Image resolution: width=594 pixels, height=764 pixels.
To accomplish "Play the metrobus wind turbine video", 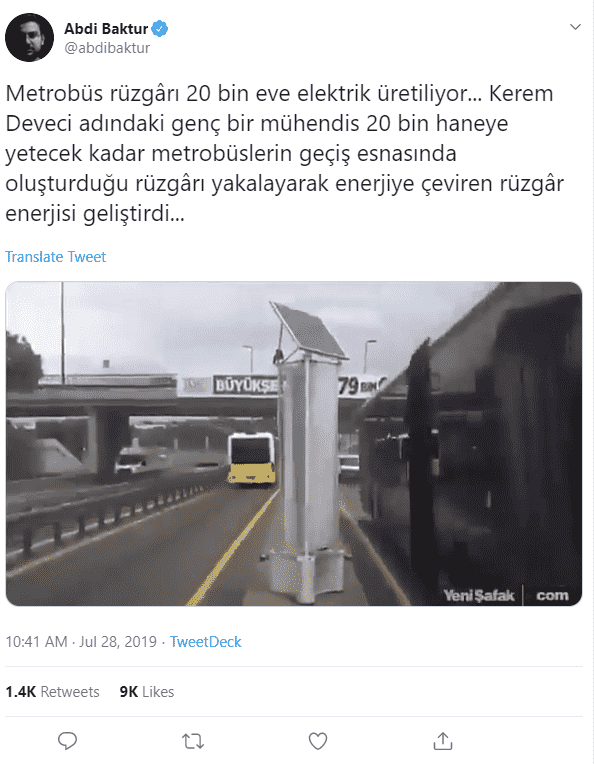I will pyautogui.click(x=294, y=444).
